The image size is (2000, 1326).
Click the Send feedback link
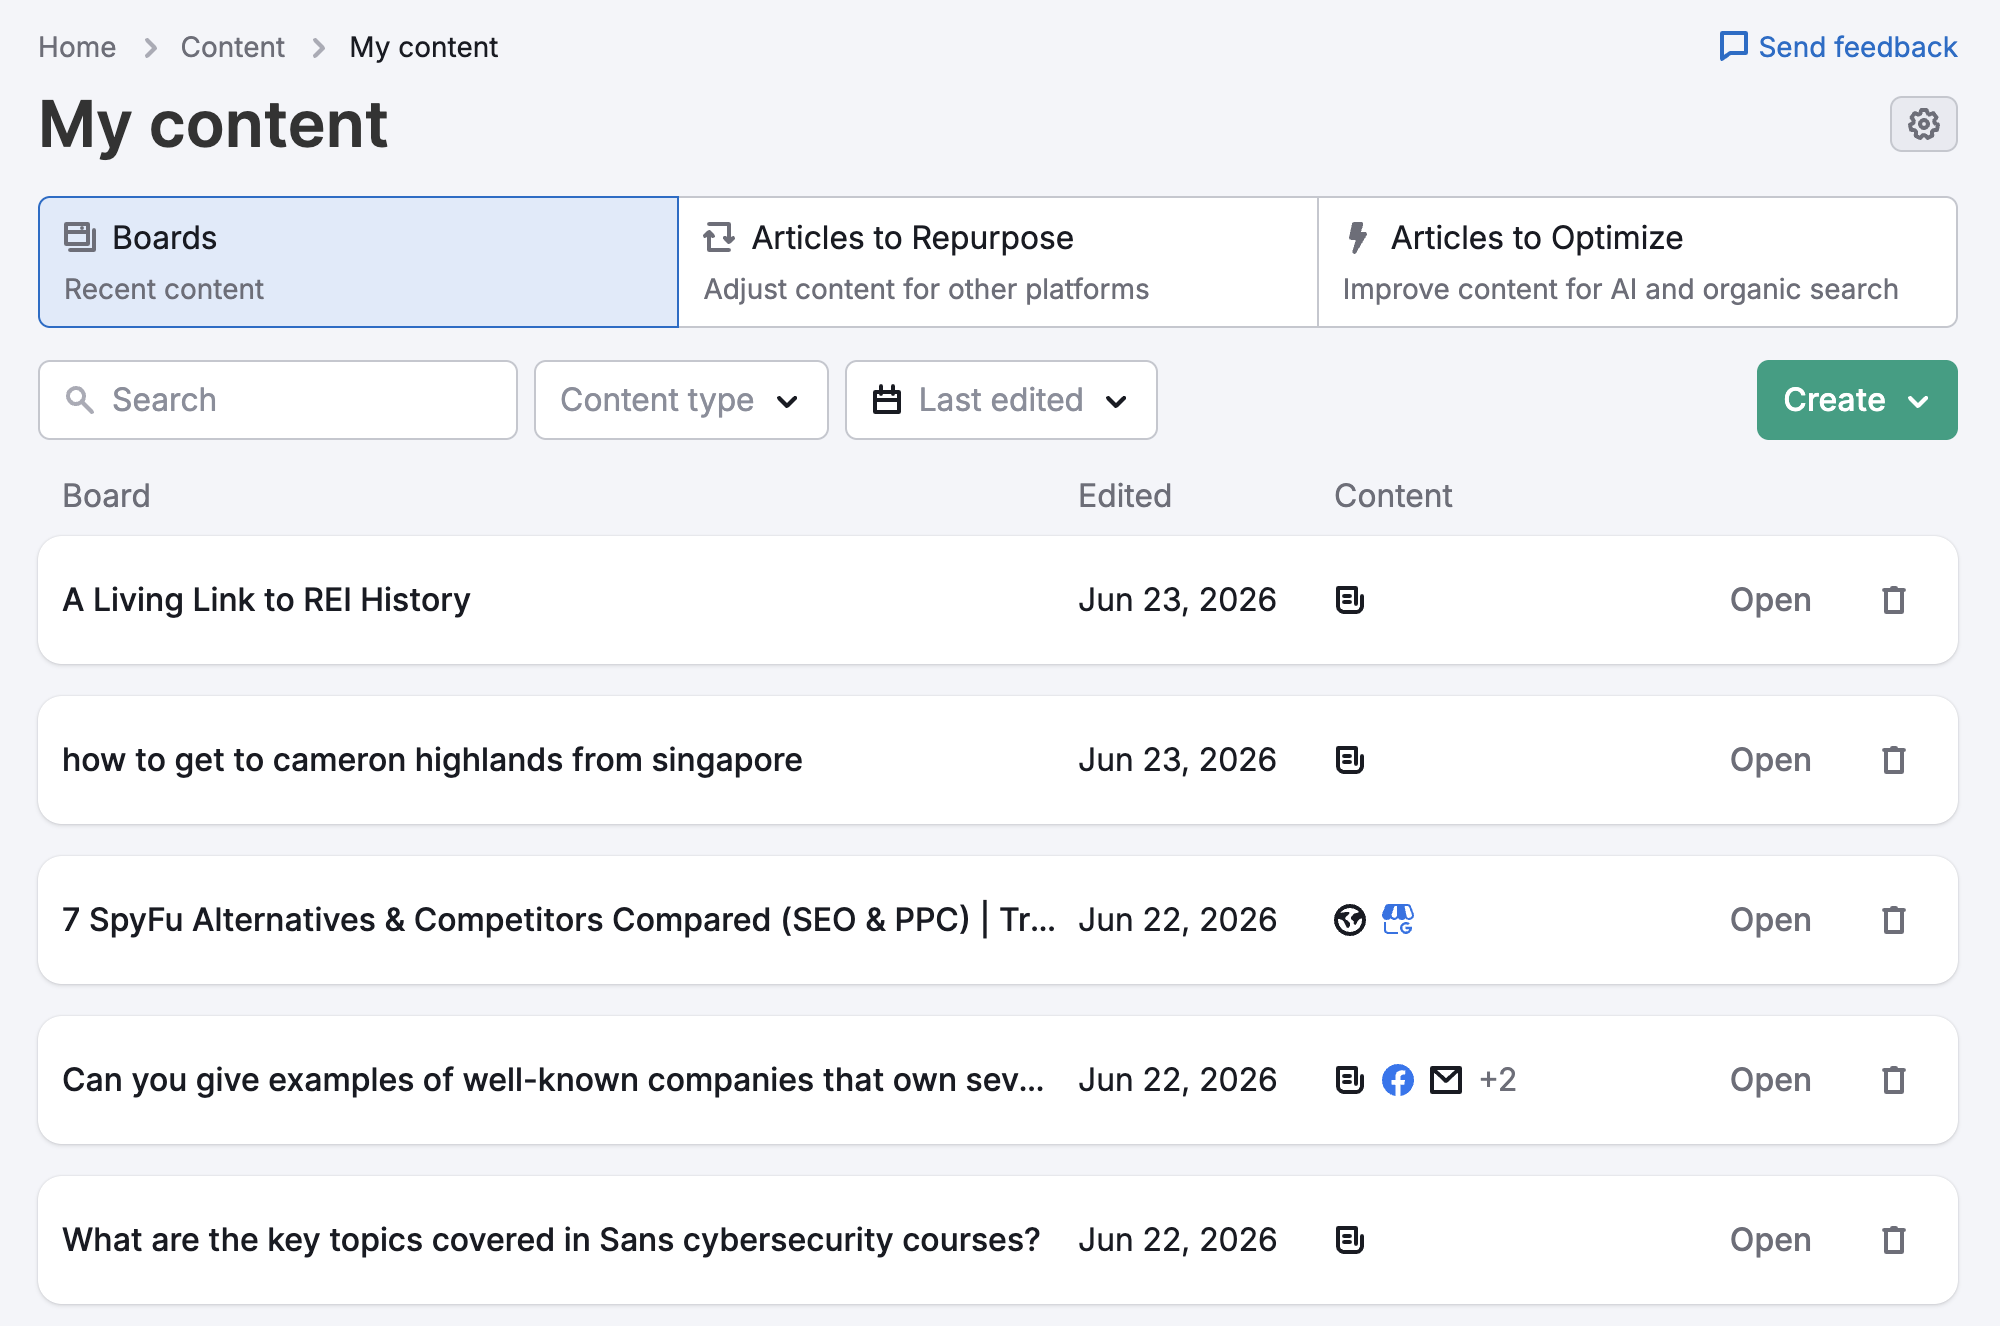pos(1838,47)
